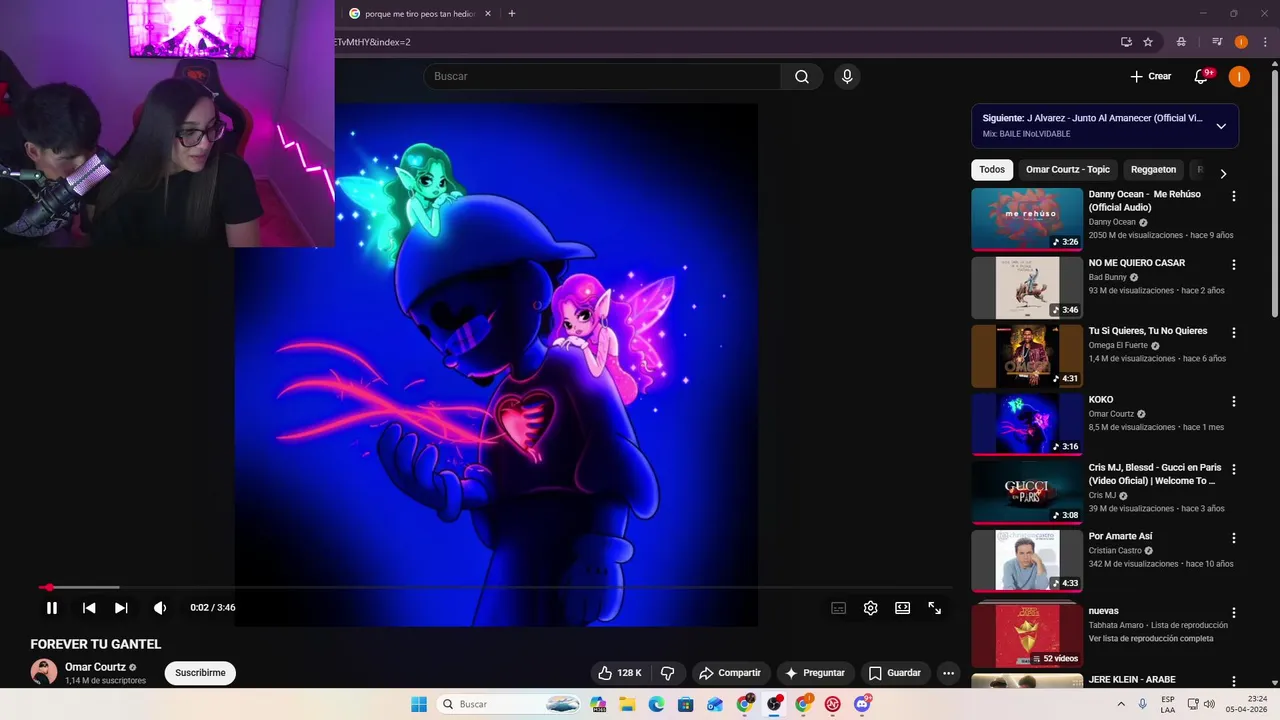1280x720 pixels.
Task: Open YouTube notifications bell
Action: pos(1202,76)
